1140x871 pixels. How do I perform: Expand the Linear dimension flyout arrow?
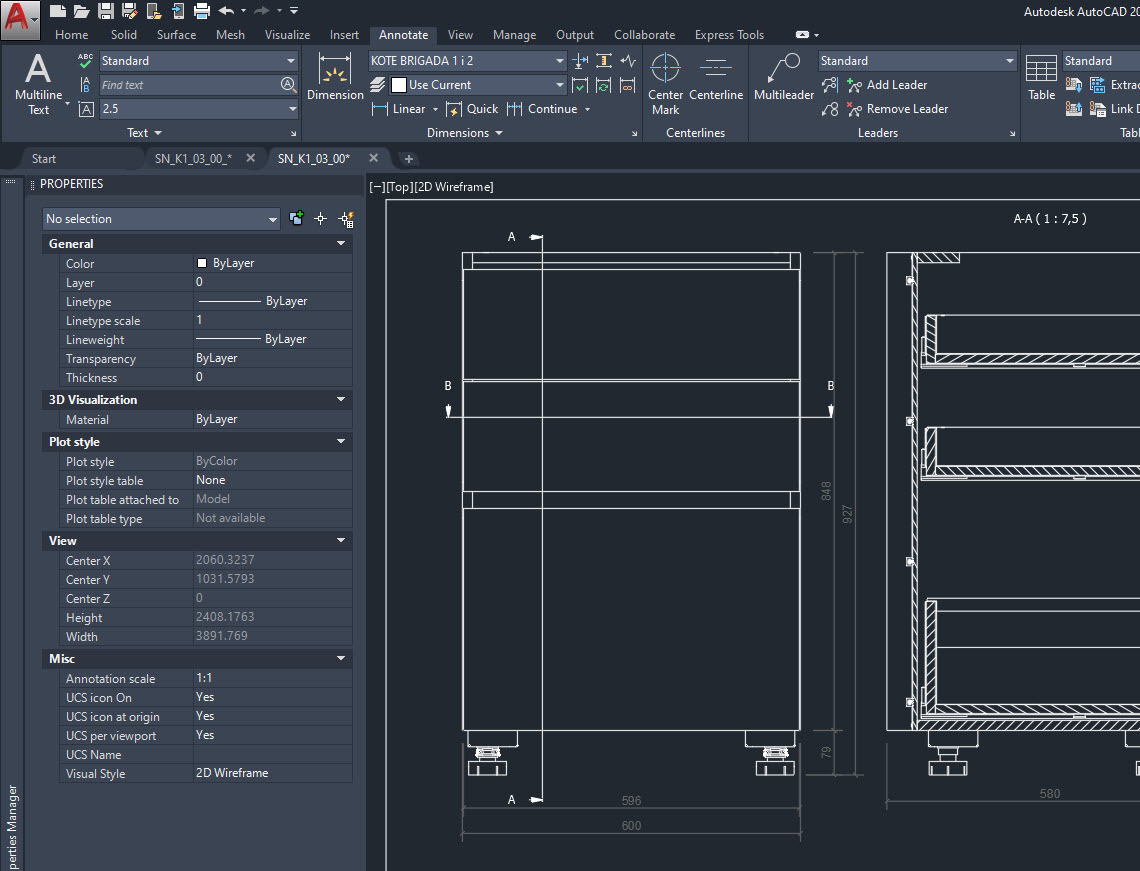[x=435, y=109]
